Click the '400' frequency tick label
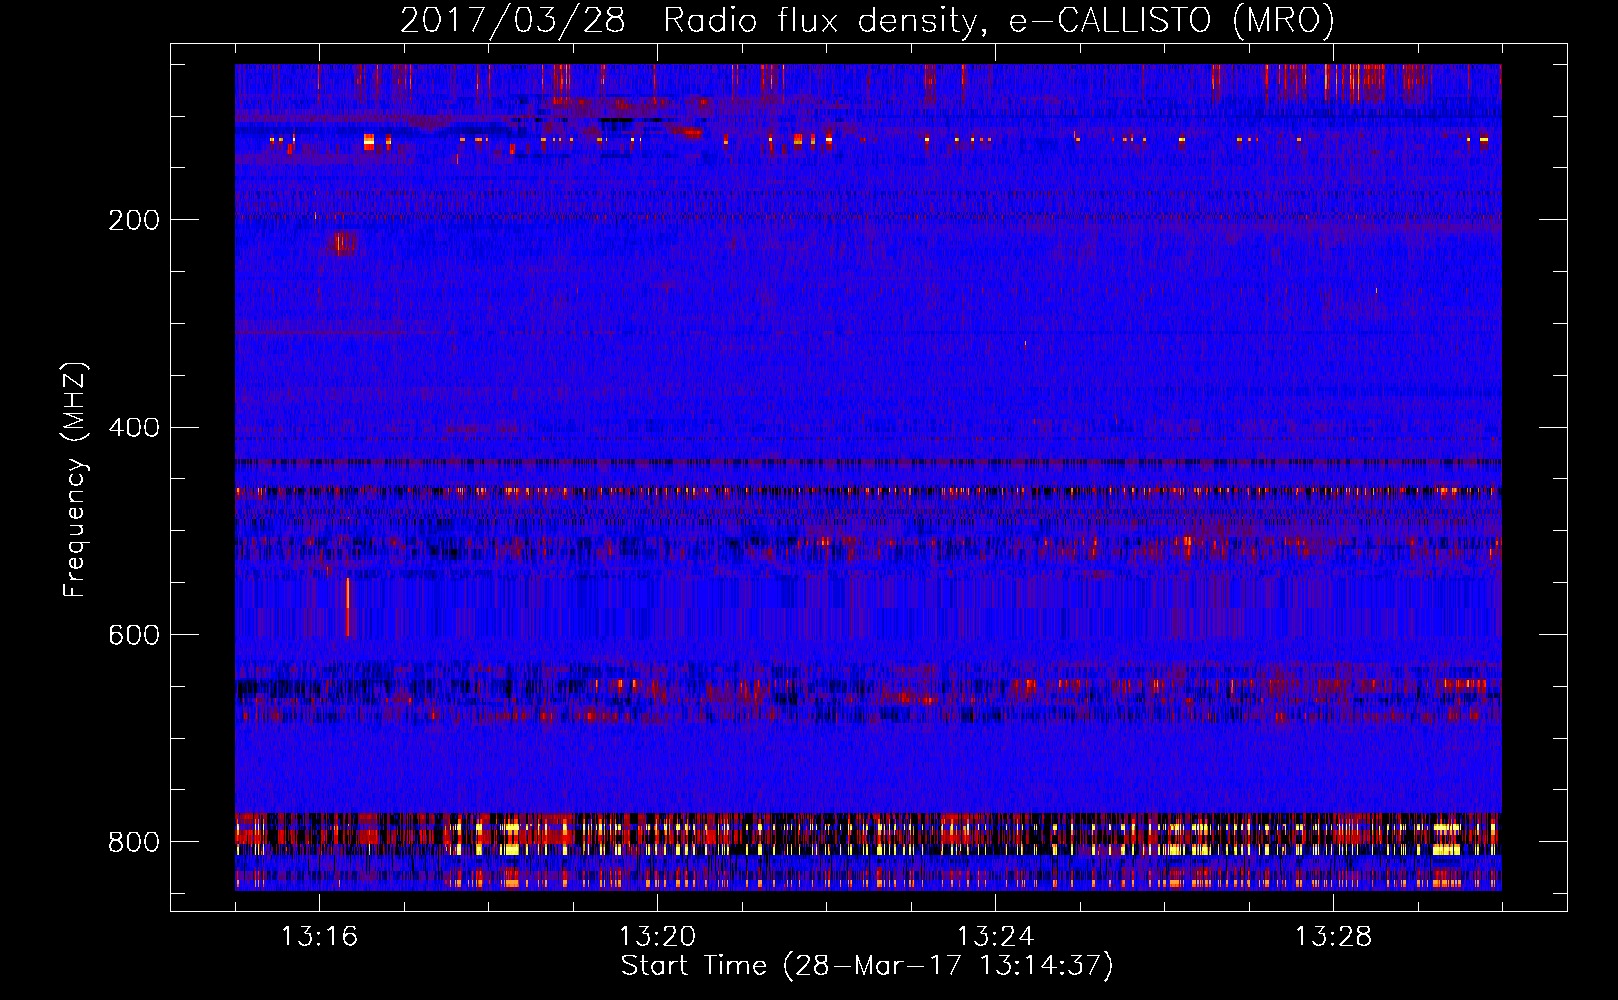 [133, 428]
